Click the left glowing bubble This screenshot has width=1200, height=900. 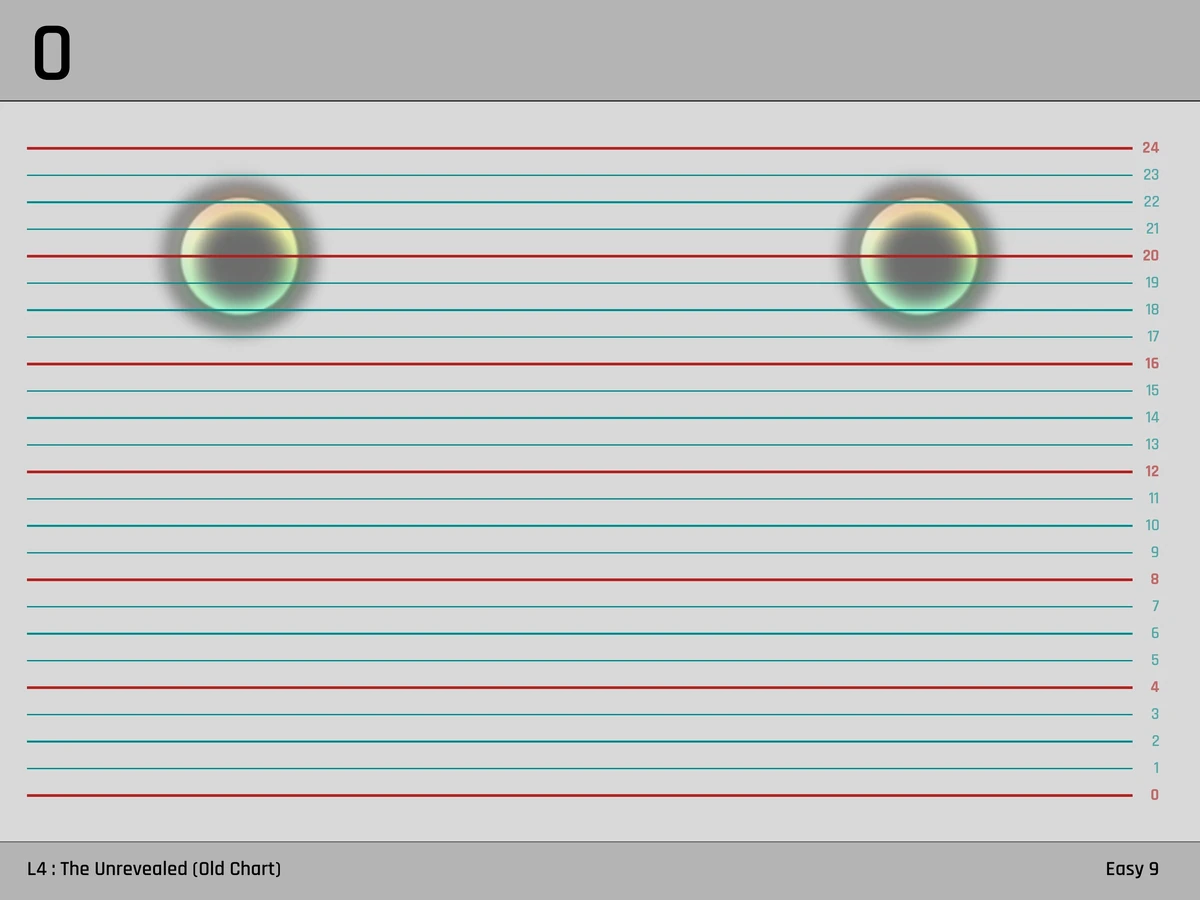(239, 257)
